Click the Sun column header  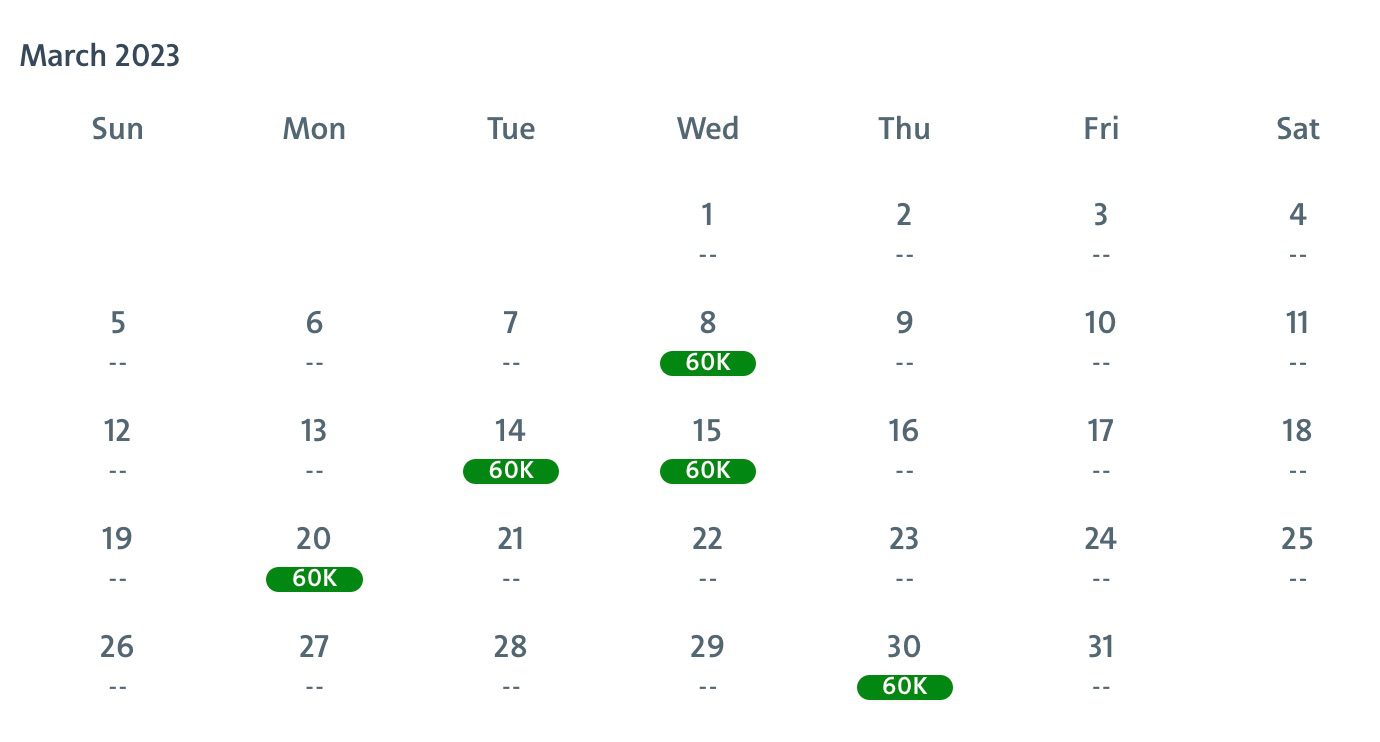tap(117, 128)
